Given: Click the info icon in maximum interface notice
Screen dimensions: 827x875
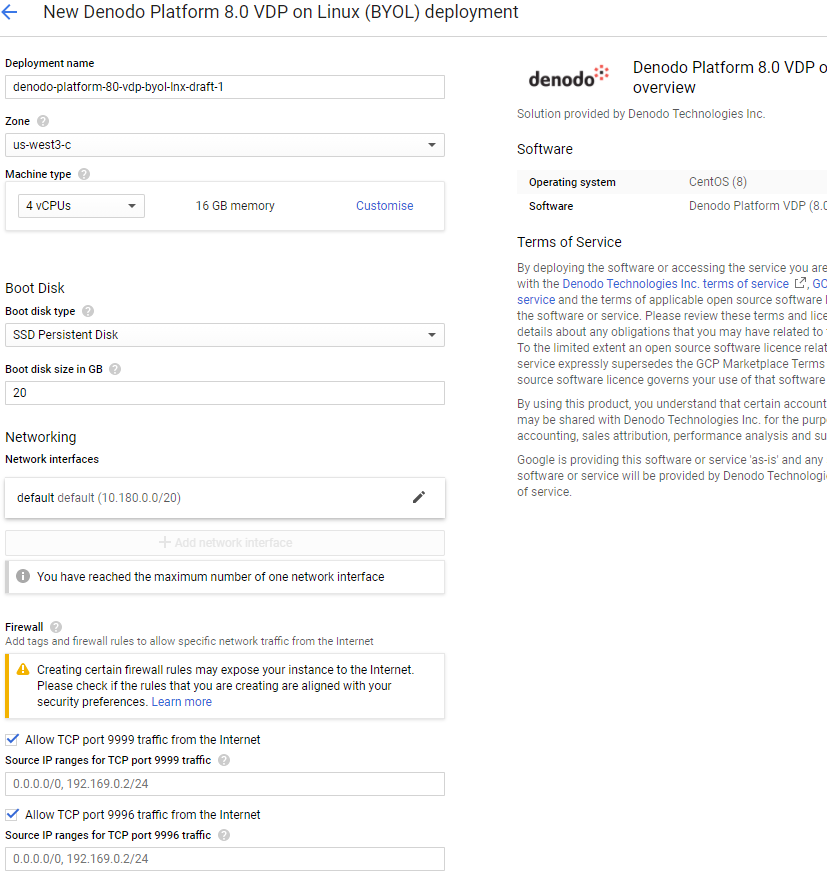Looking at the screenshot, I should 23,576.
